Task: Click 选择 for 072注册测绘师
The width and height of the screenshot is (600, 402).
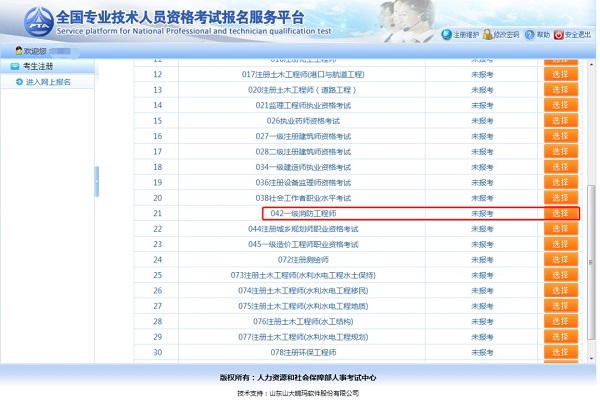Action: click(x=561, y=260)
